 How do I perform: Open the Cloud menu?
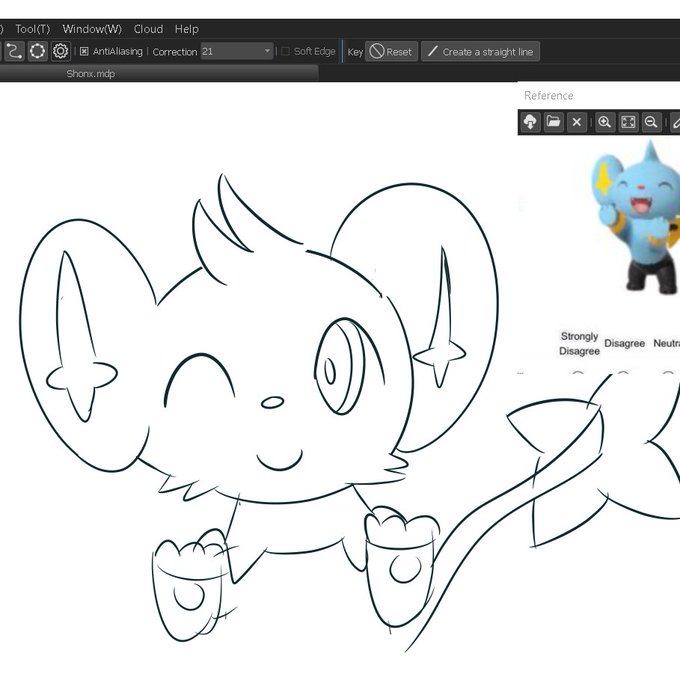pos(148,29)
